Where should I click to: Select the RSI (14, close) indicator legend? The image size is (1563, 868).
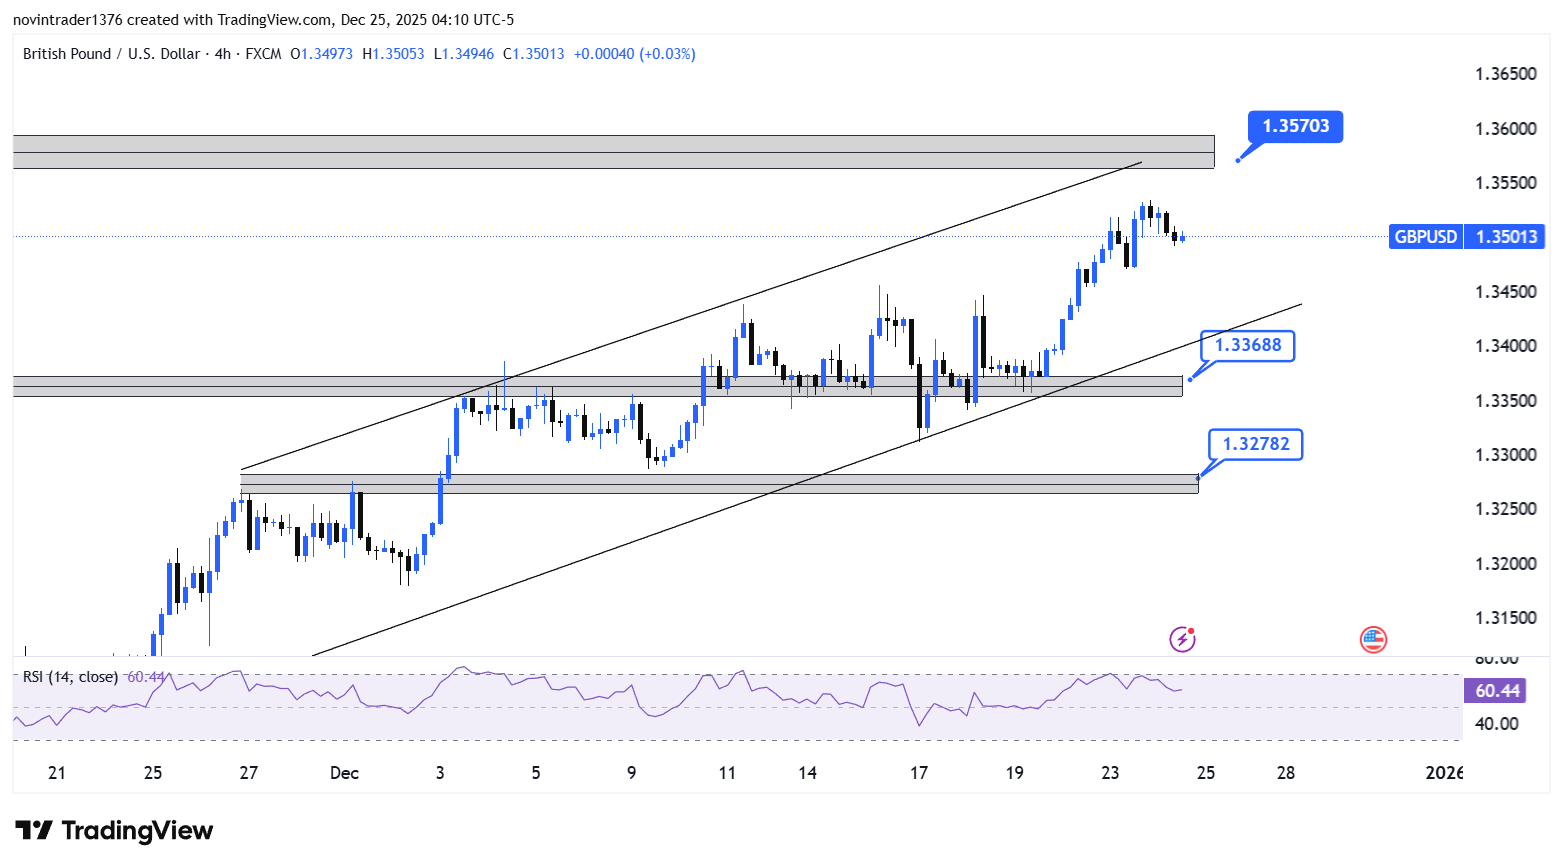[70, 677]
